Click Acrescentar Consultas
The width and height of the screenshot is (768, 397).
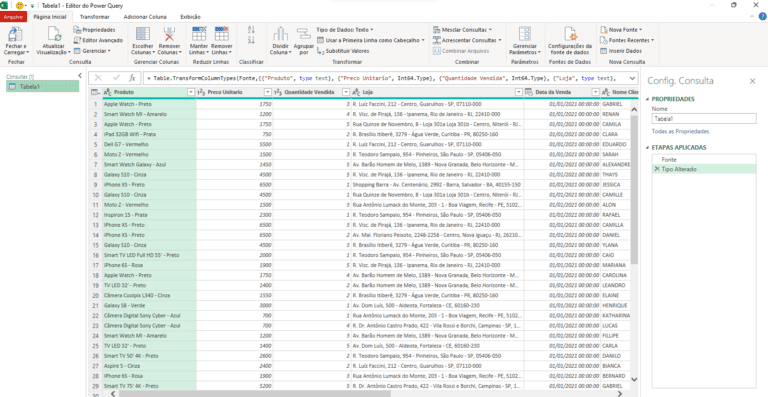467,40
